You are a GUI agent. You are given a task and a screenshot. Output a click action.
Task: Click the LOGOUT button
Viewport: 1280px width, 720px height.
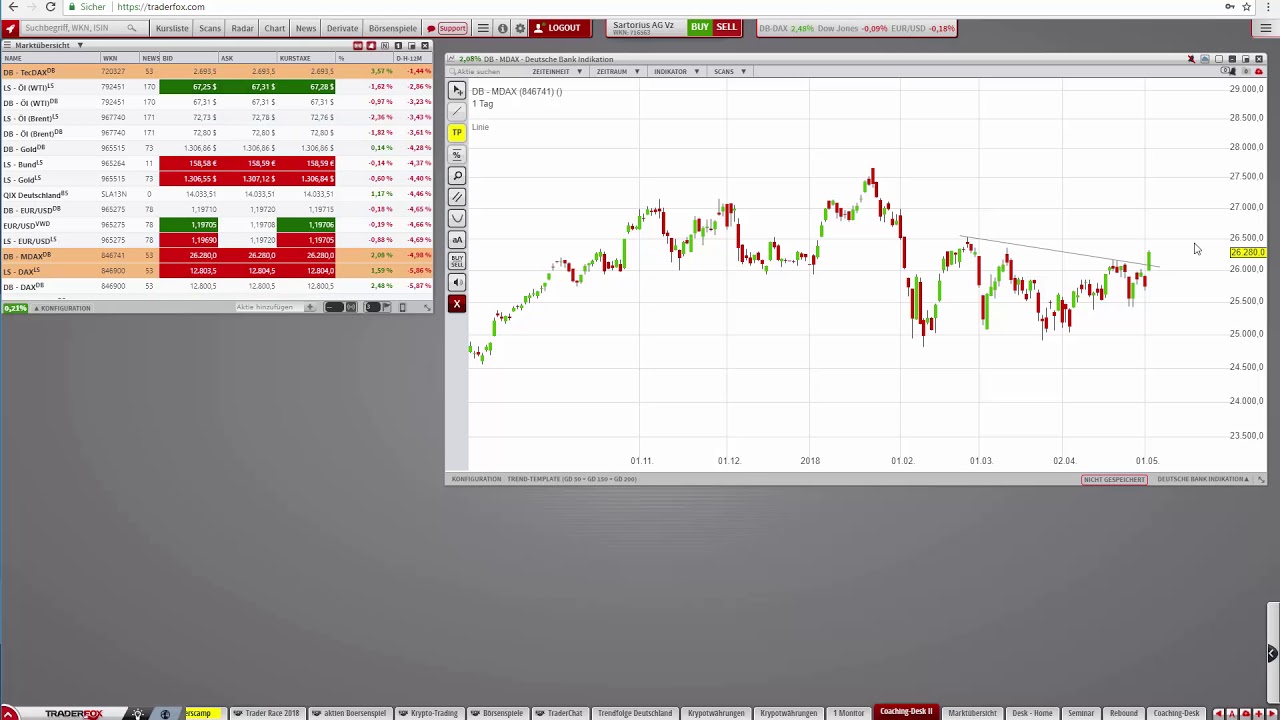coord(557,28)
